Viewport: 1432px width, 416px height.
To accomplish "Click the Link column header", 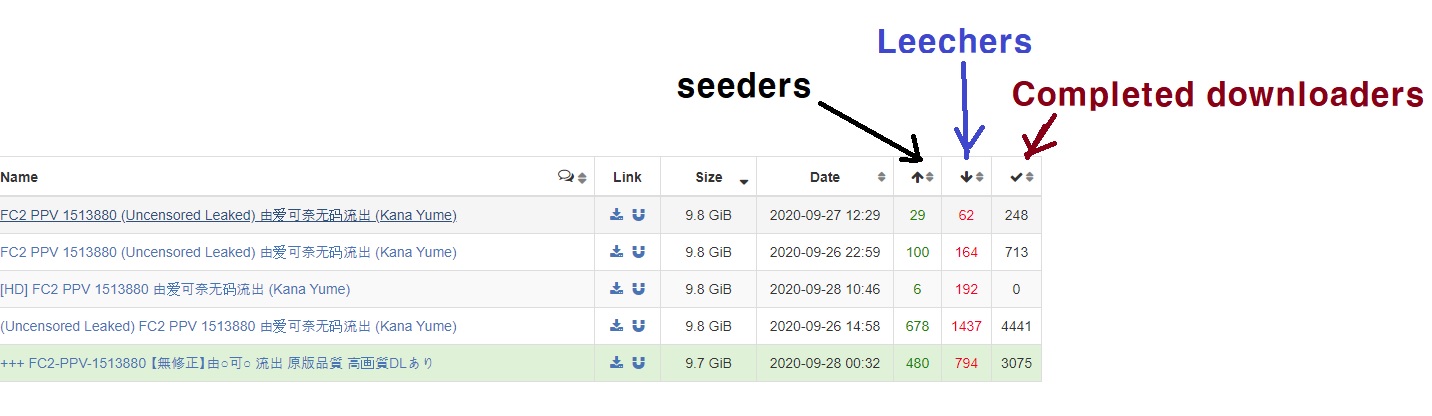I will pos(627,177).
